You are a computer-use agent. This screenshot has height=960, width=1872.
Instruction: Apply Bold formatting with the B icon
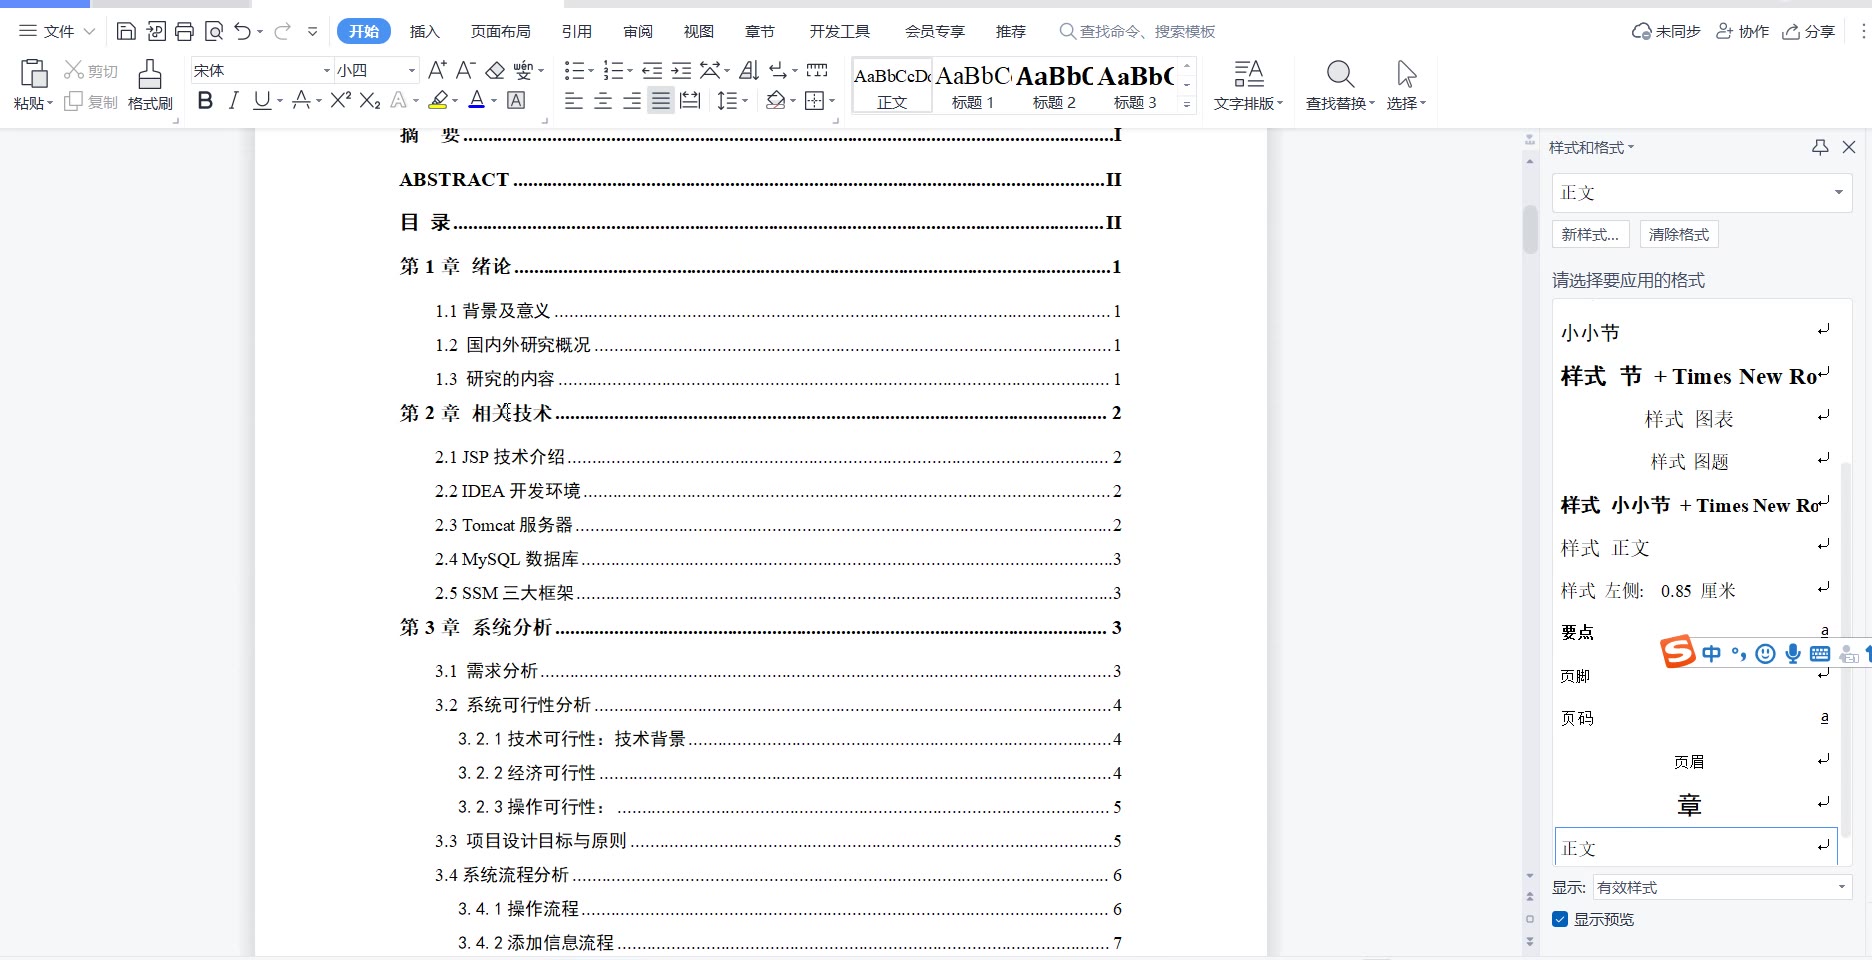(205, 100)
